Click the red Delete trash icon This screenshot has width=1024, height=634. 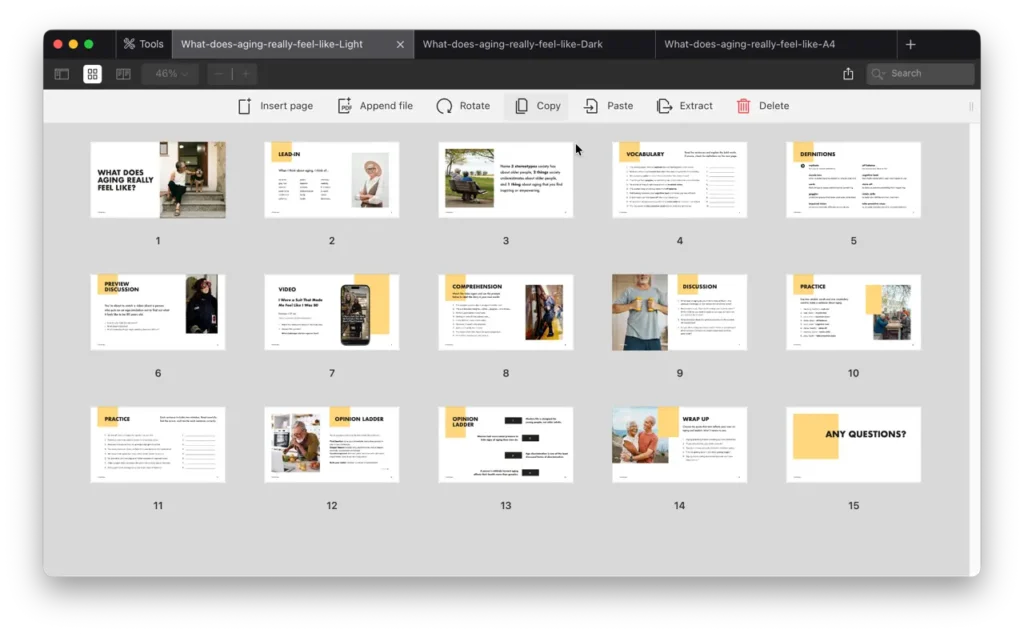pyautogui.click(x=743, y=106)
